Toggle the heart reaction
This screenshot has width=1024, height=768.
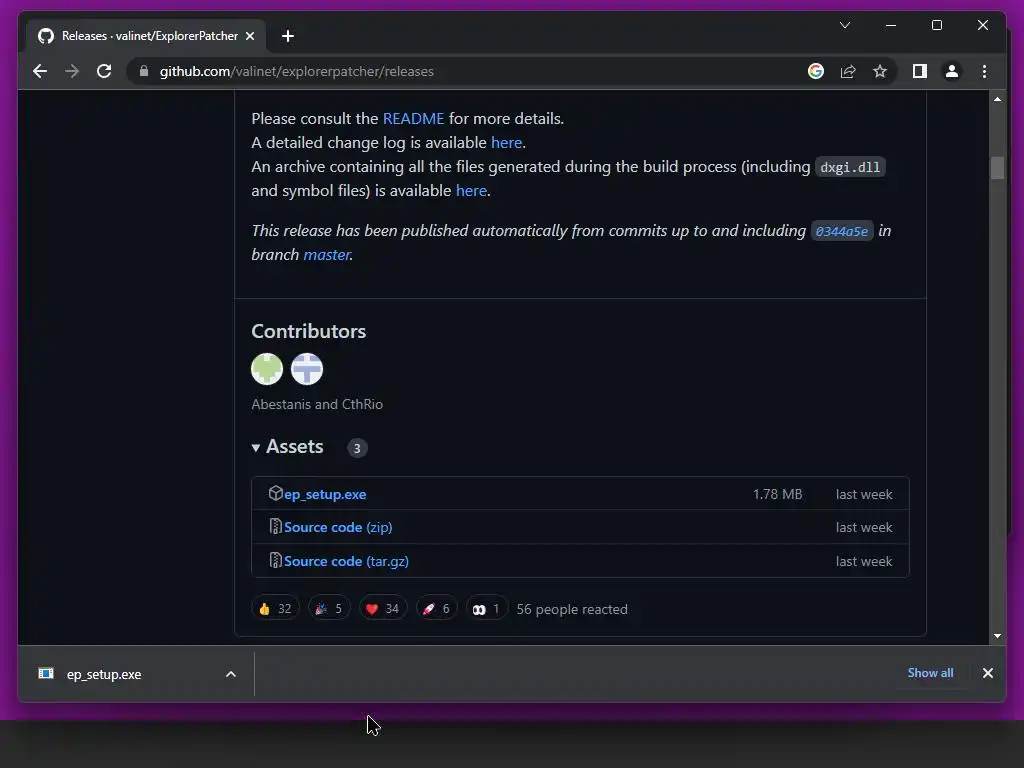pyautogui.click(x=383, y=609)
